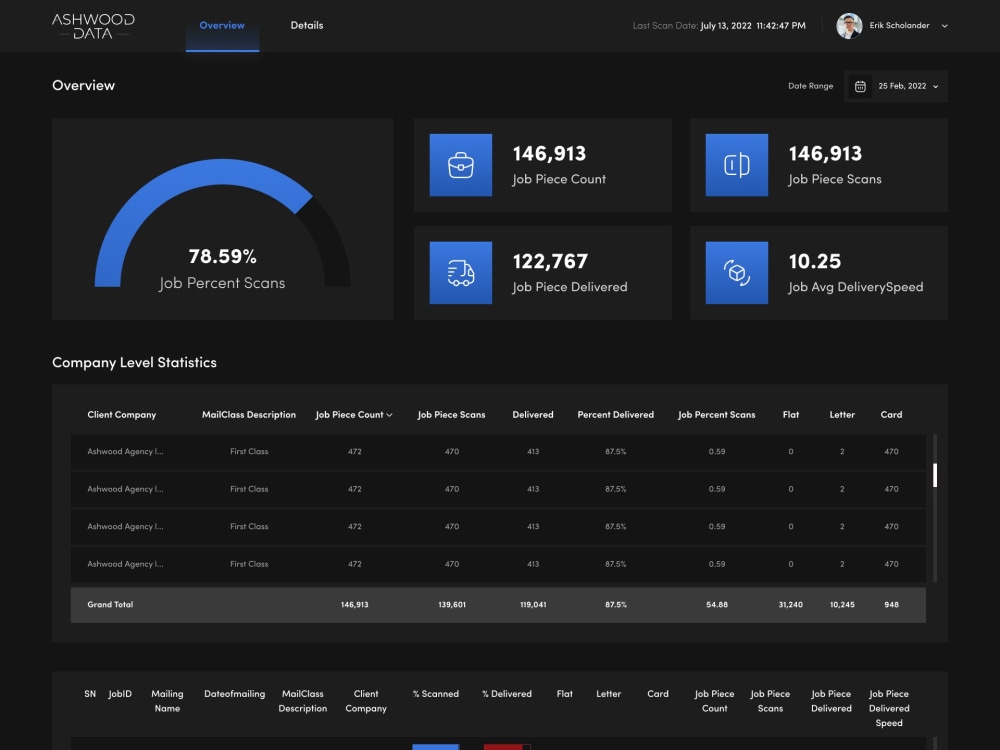Click the briefcase icon for Job Piece Count
This screenshot has height=750, width=1000.
click(x=460, y=165)
